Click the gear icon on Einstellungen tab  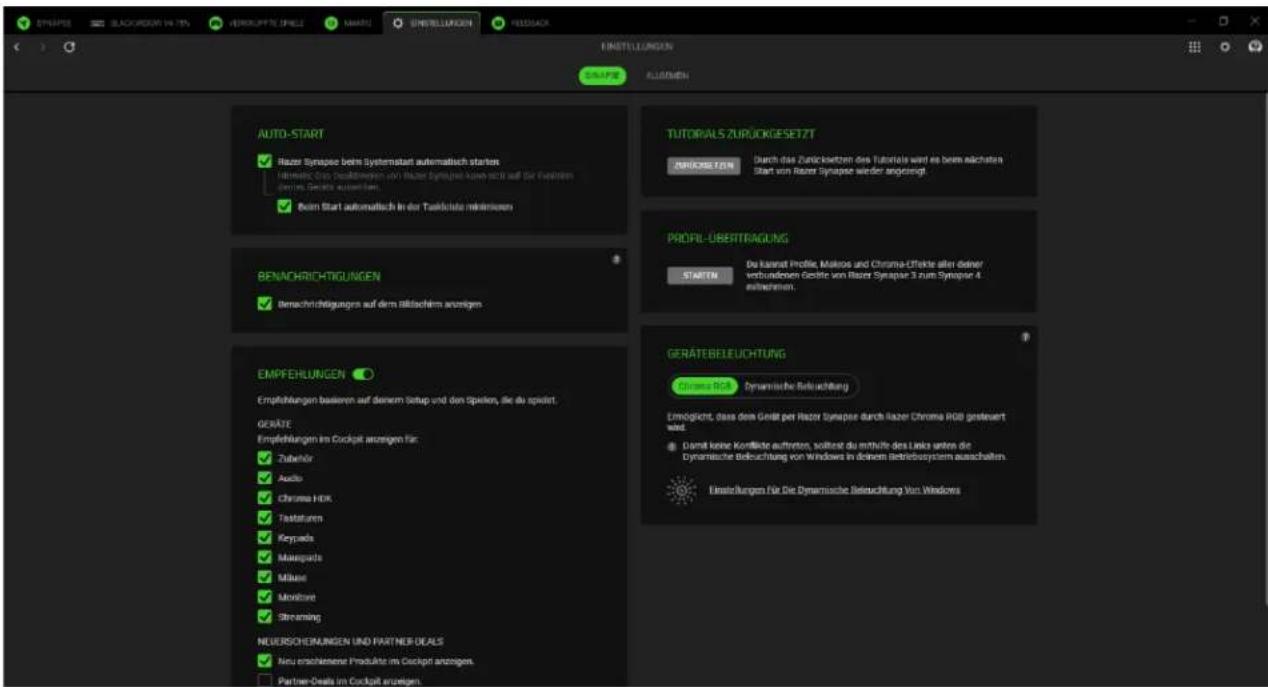(399, 22)
